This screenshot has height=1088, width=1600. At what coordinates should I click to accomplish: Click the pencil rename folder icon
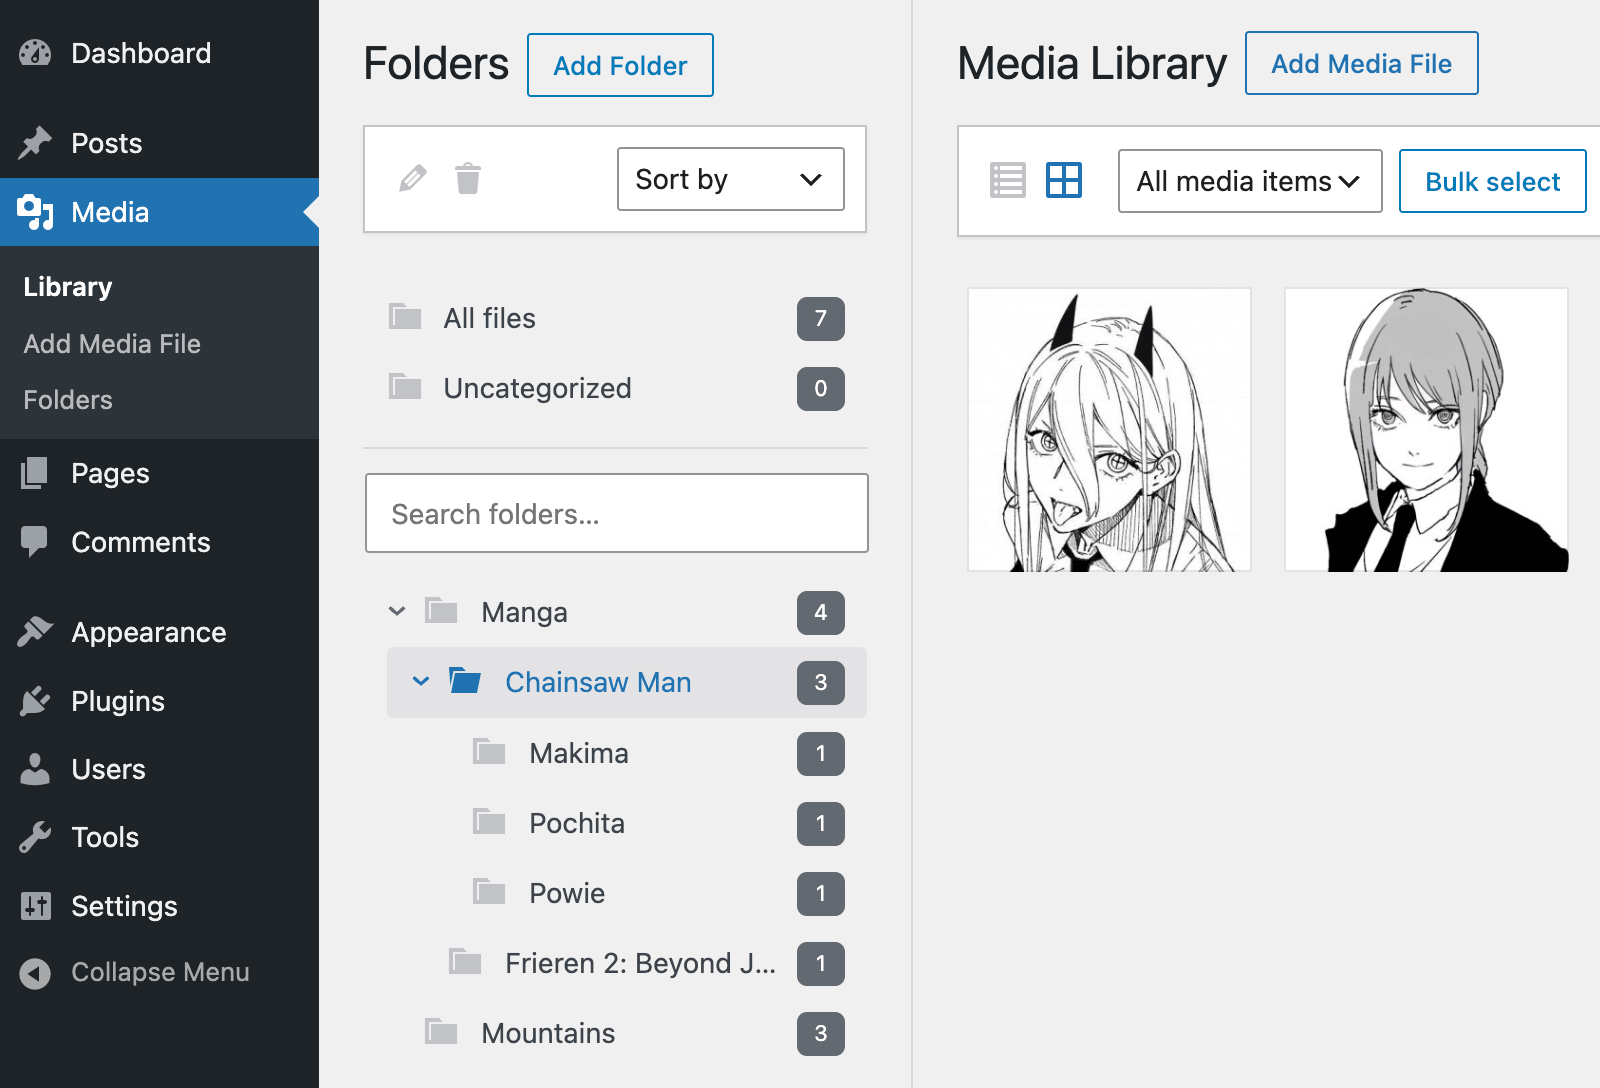pos(412,179)
